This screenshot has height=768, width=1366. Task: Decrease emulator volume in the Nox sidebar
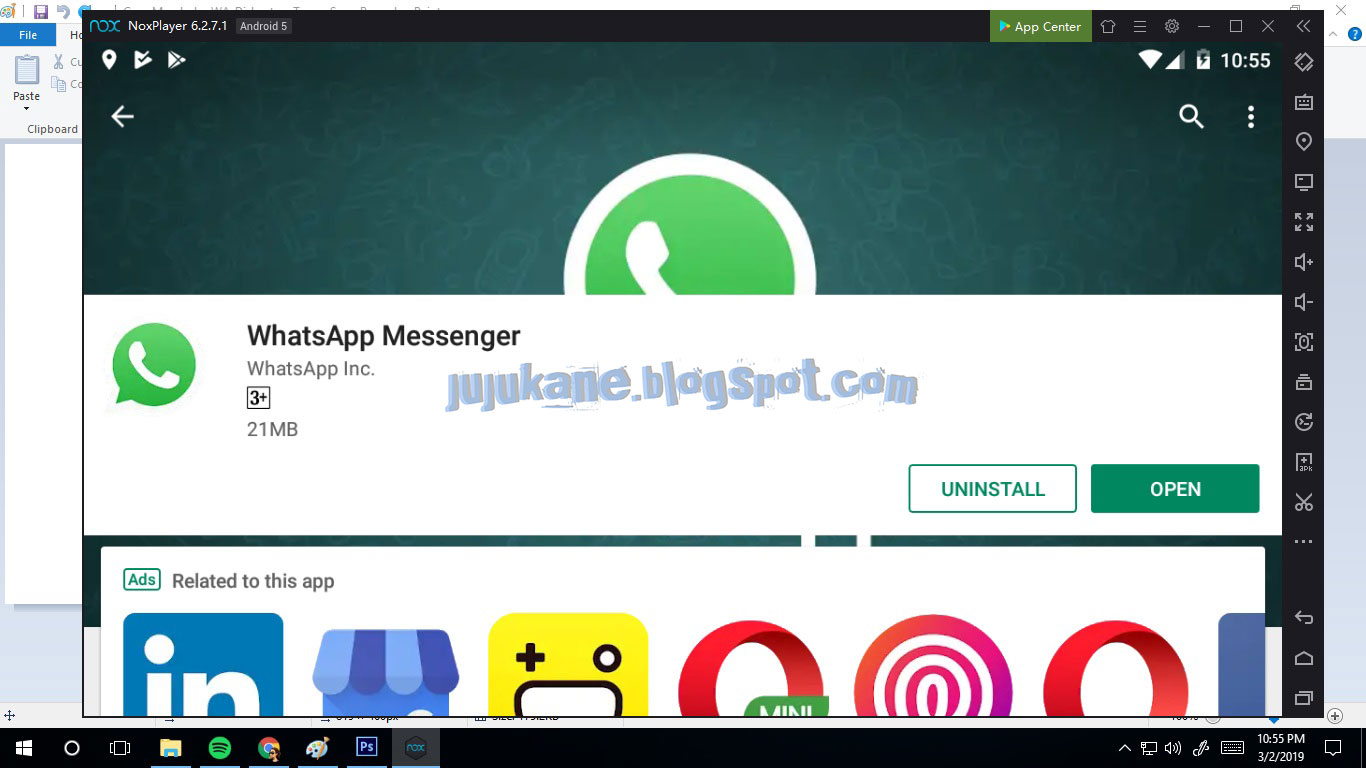[x=1304, y=302]
